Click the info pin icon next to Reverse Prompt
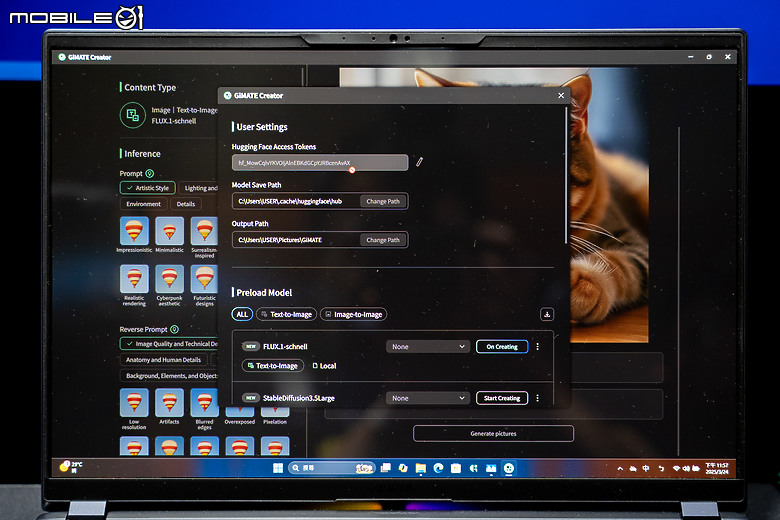 tap(174, 329)
